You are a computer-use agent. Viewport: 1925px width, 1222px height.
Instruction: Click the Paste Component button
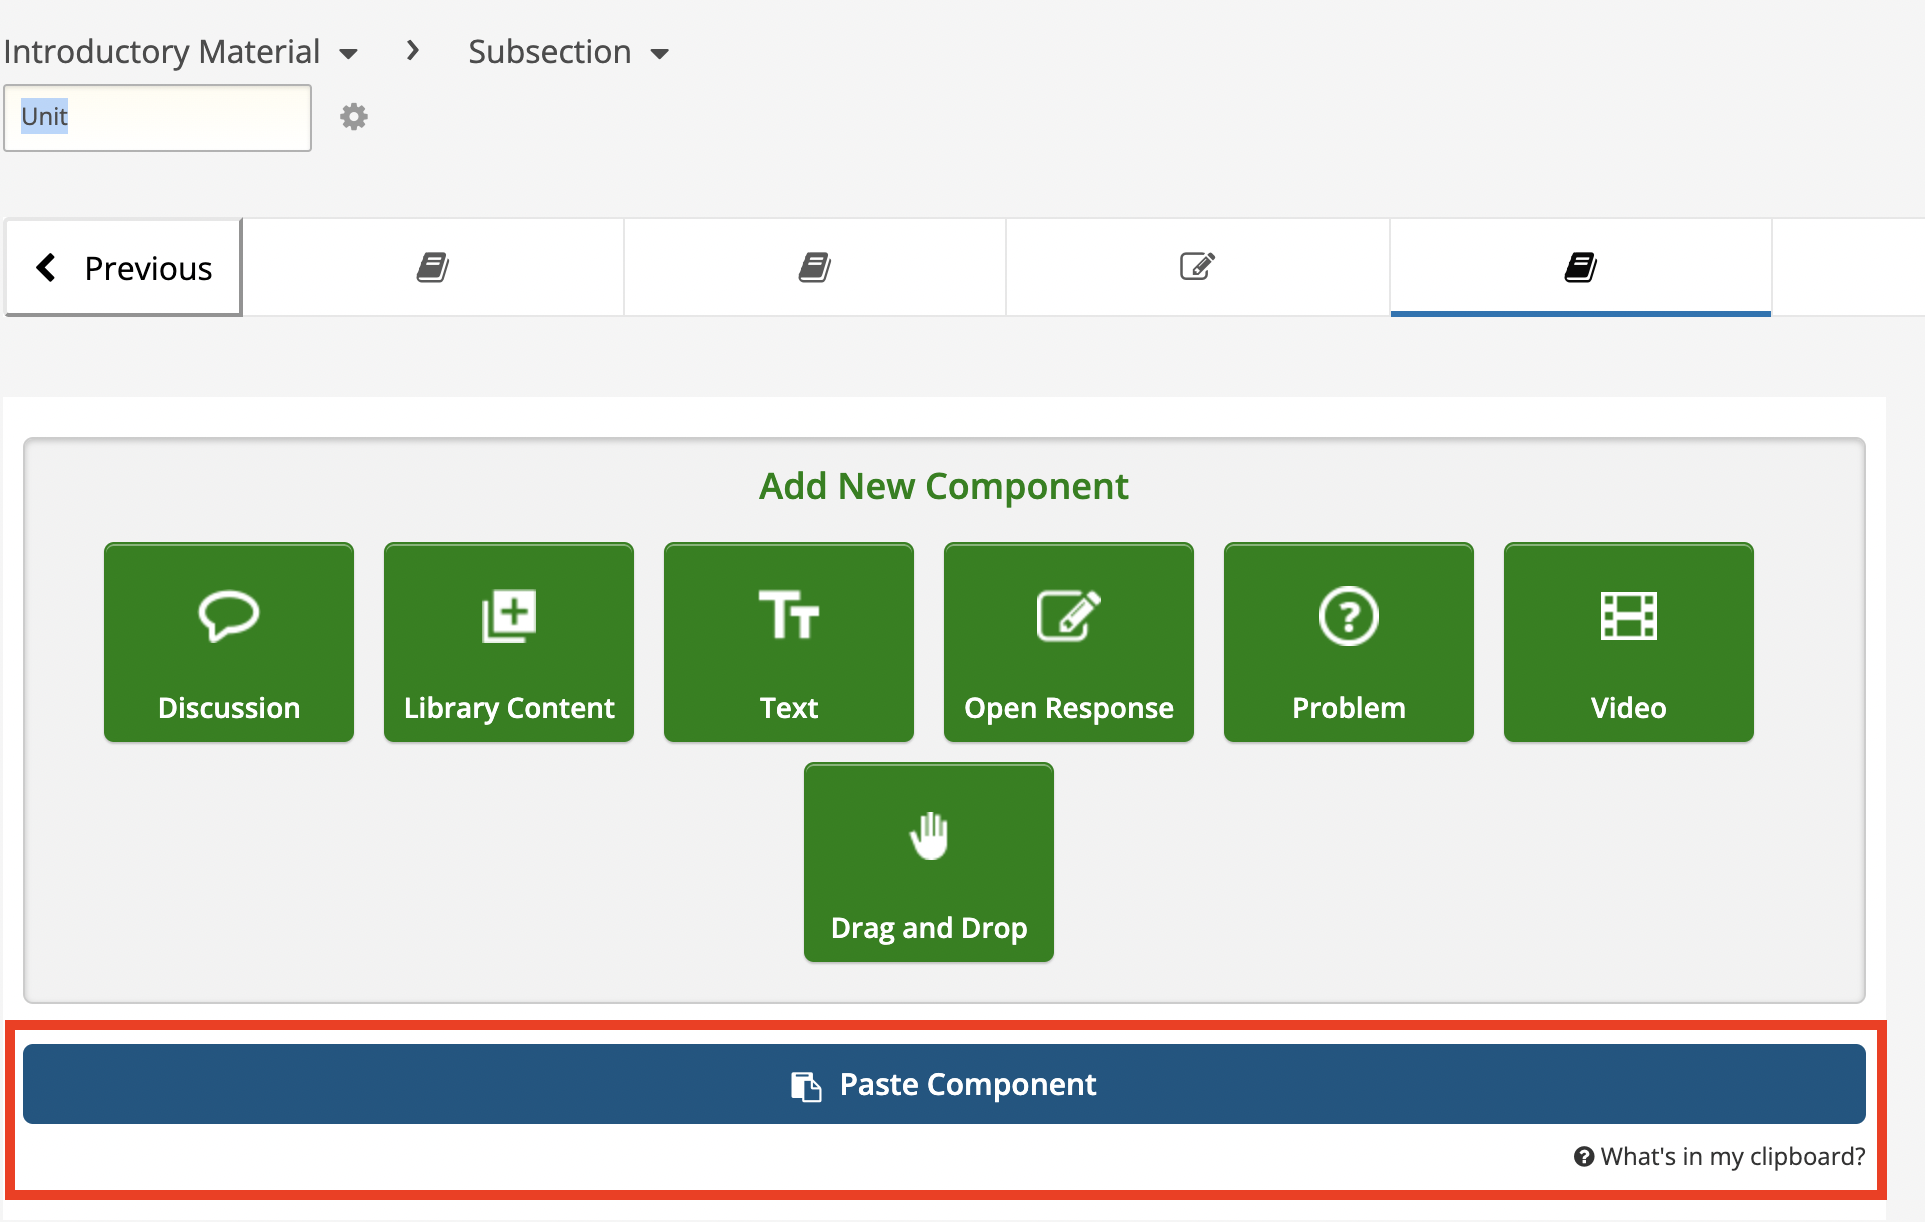point(944,1083)
